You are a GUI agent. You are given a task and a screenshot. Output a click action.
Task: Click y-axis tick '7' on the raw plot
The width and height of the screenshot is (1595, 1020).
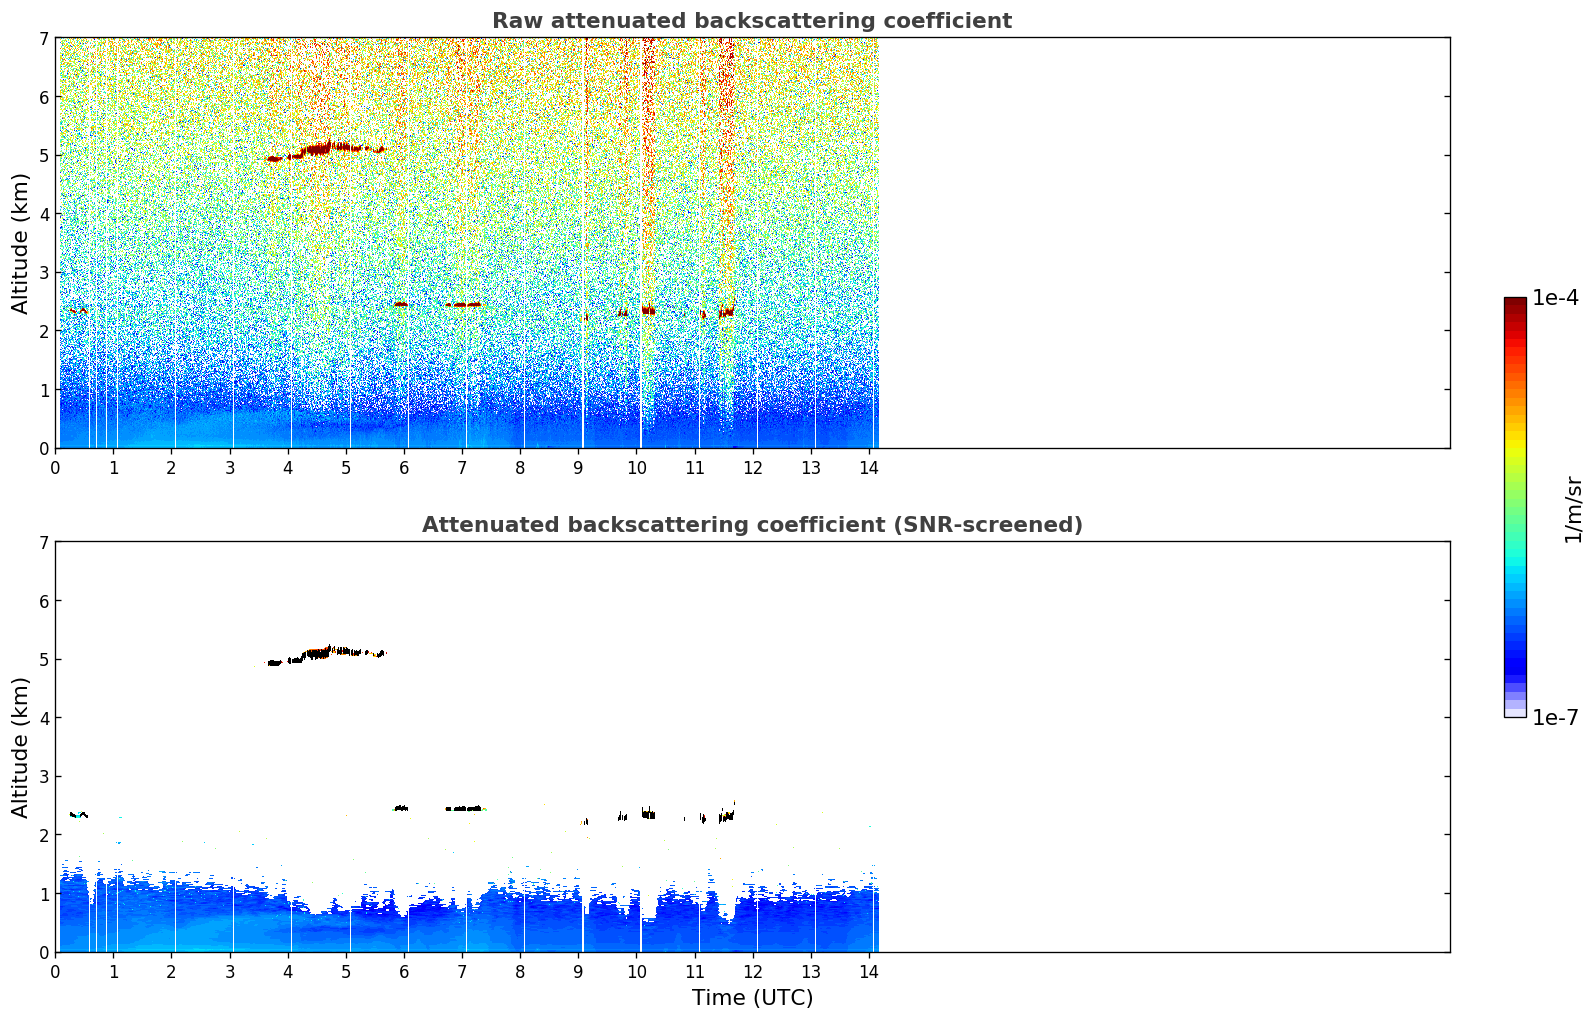(x=43, y=38)
